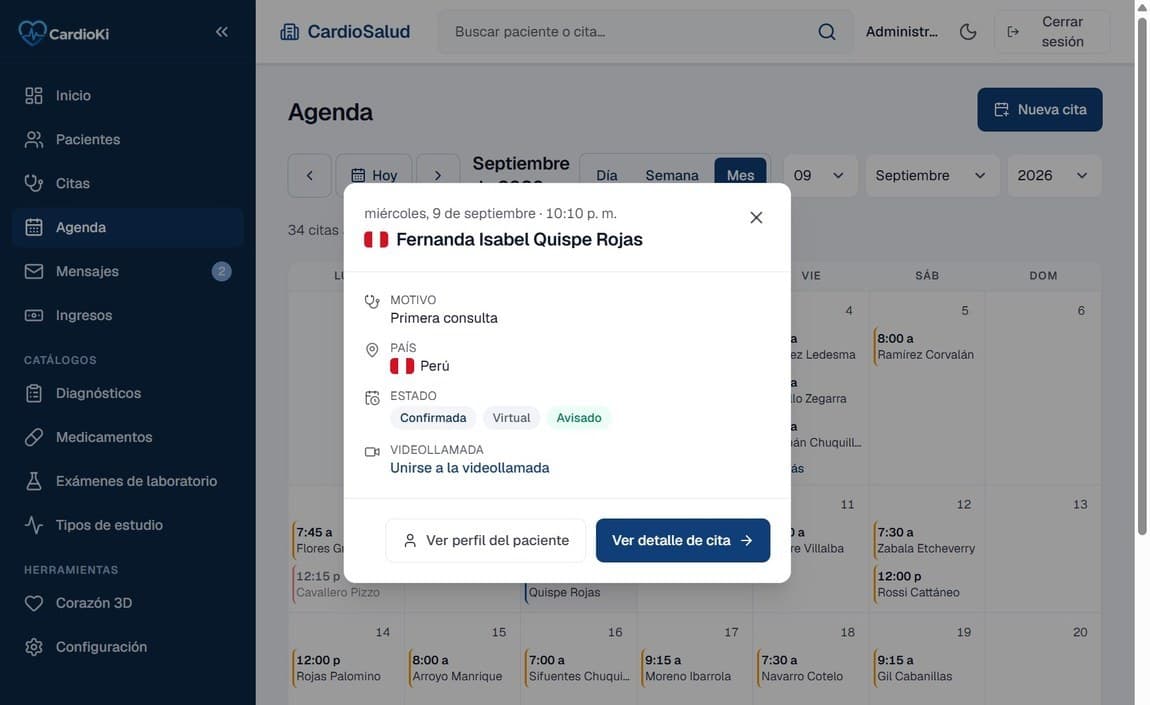Viewport: 1150px width, 705px height.
Task: Toggle dark mode moon icon
Action: [x=968, y=32]
